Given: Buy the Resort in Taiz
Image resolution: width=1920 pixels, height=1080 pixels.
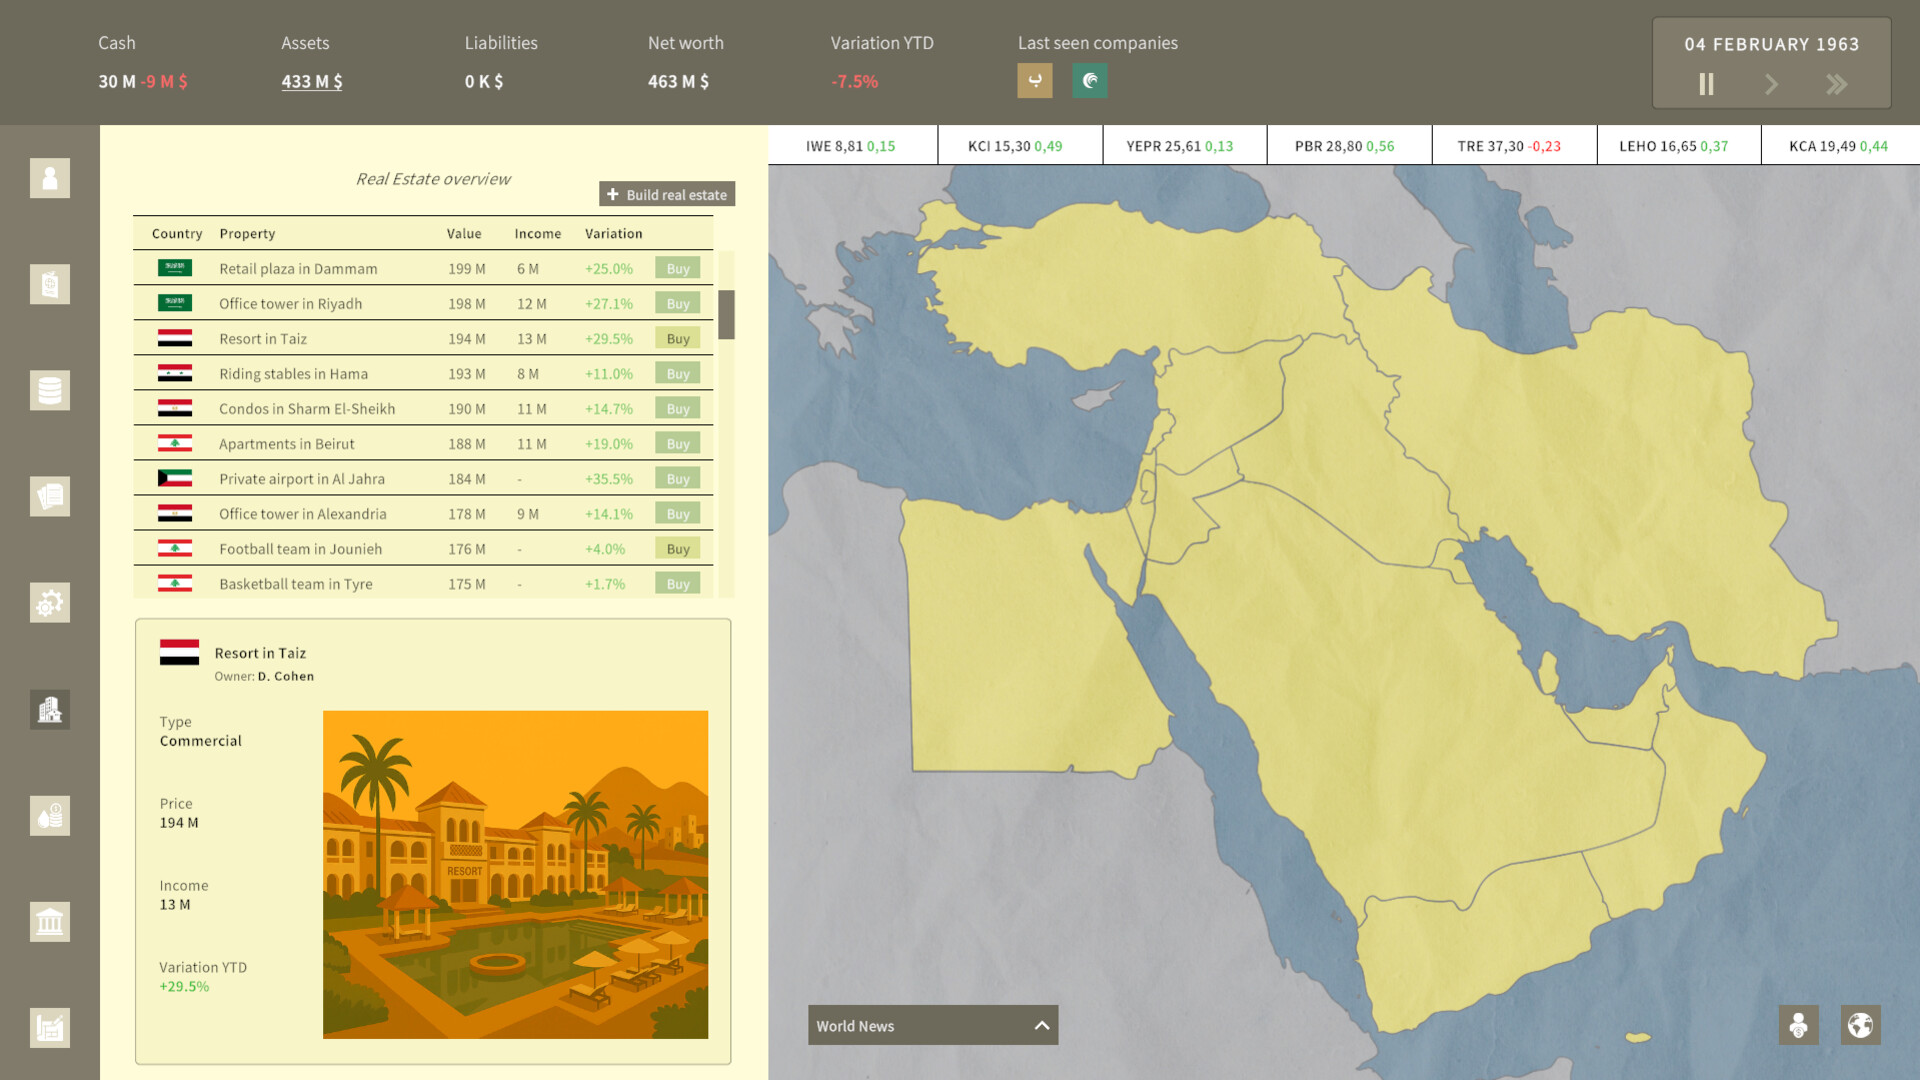Looking at the screenshot, I should pos(677,338).
